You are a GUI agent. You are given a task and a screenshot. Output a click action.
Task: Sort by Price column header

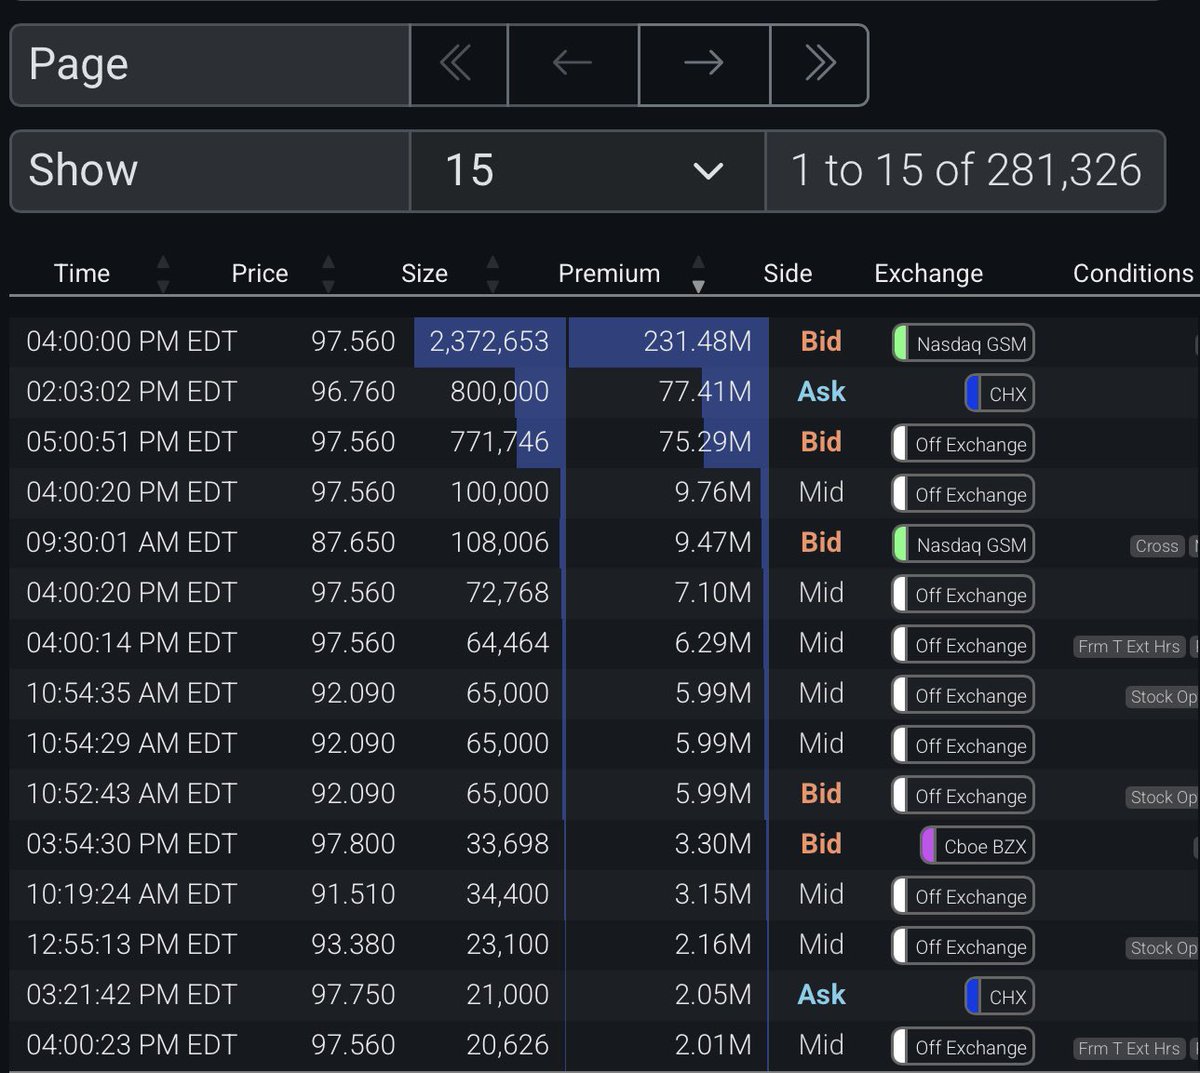(260, 273)
